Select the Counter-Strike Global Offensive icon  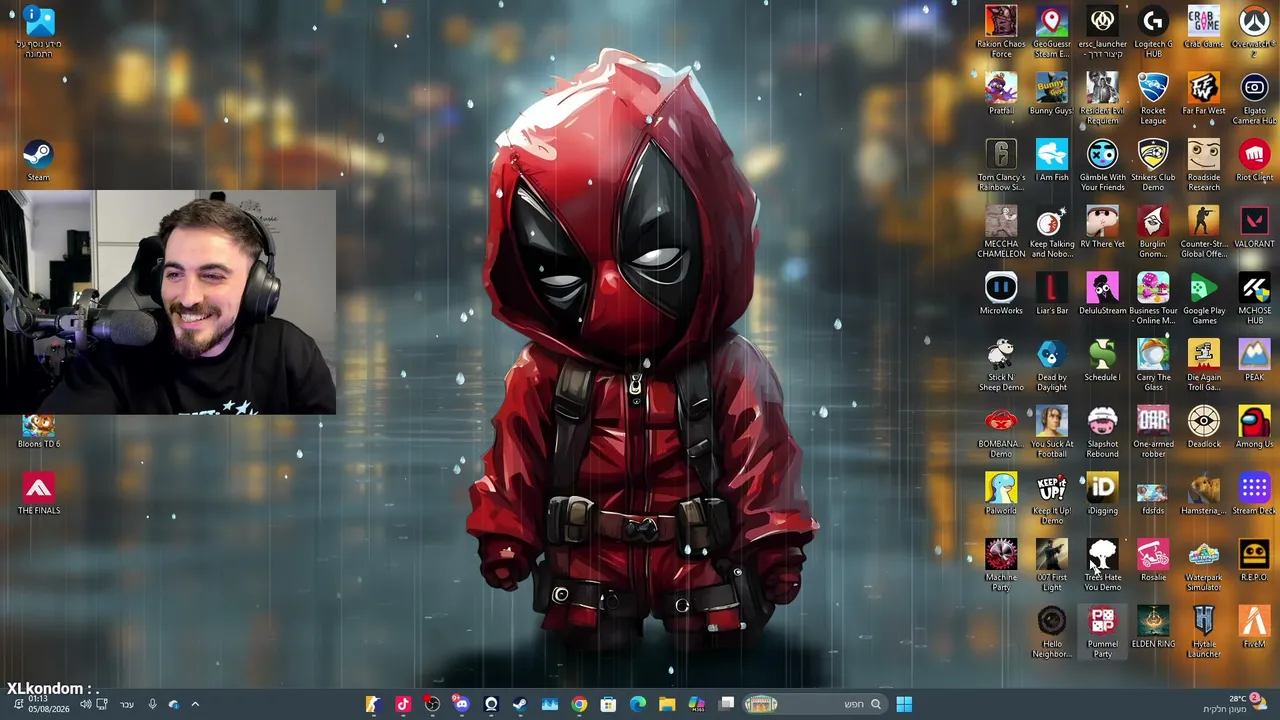pyautogui.click(x=1204, y=233)
